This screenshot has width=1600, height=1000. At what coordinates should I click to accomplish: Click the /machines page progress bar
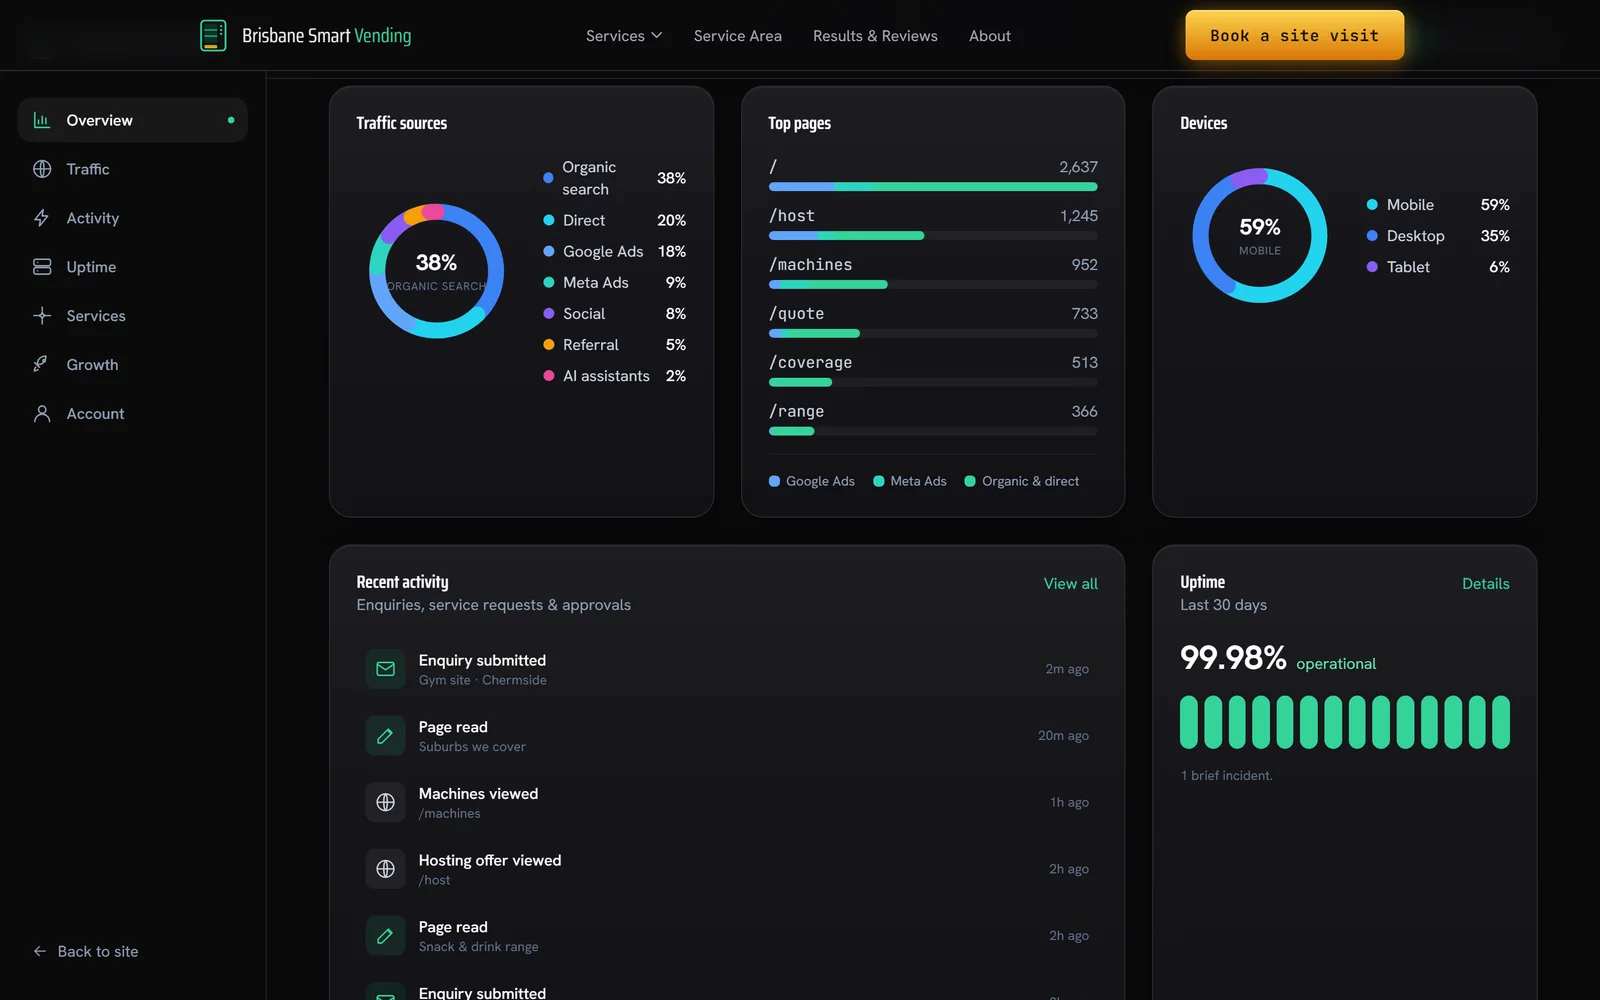[933, 285]
